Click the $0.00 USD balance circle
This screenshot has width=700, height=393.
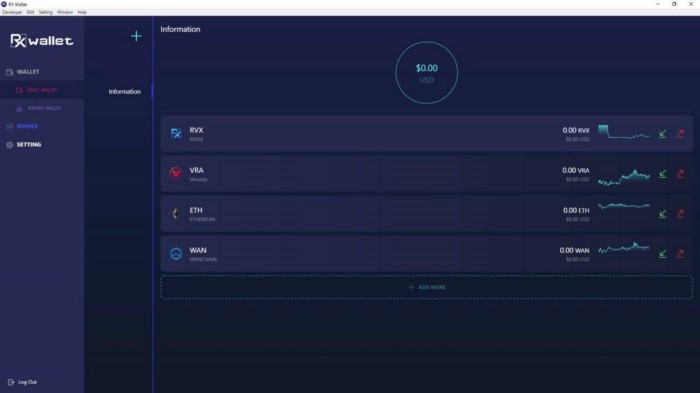[426, 73]
